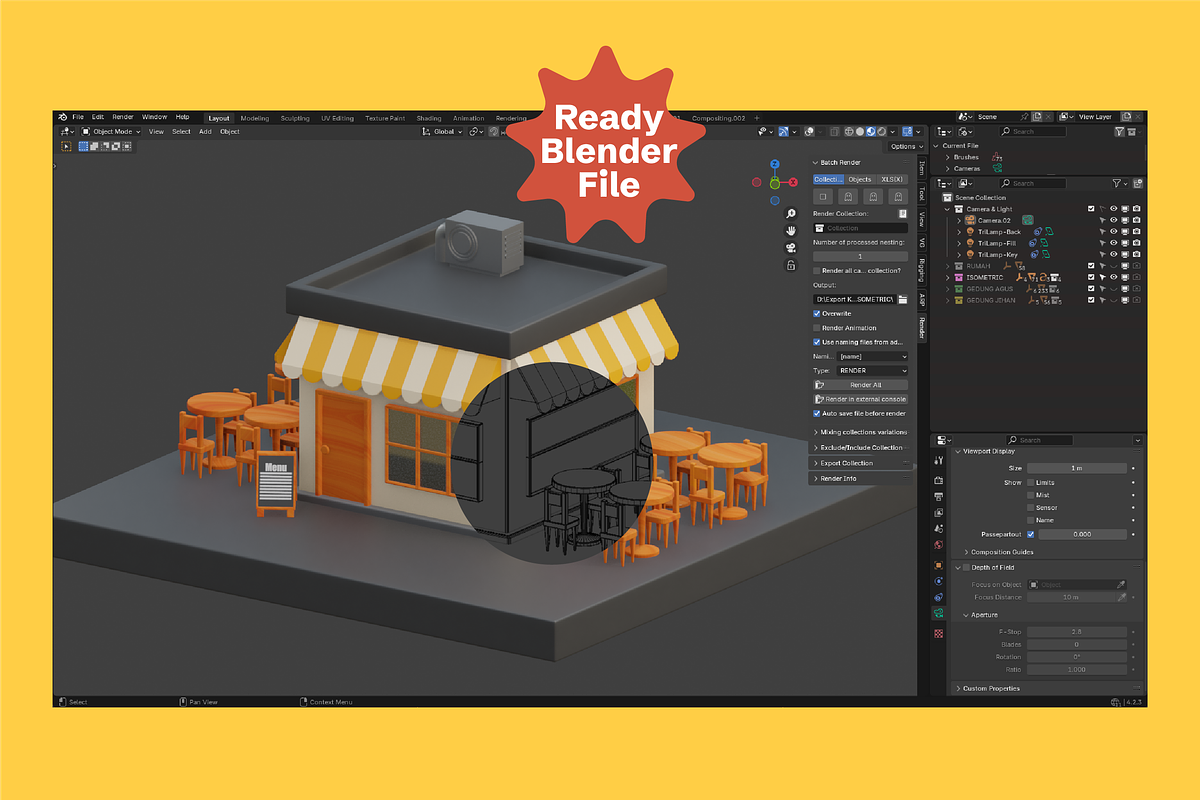Click the zoom magnifier gizmo in viewport
Viewport: 1200px width, 800px height.
pyautogui.click(x=791, y=214)
